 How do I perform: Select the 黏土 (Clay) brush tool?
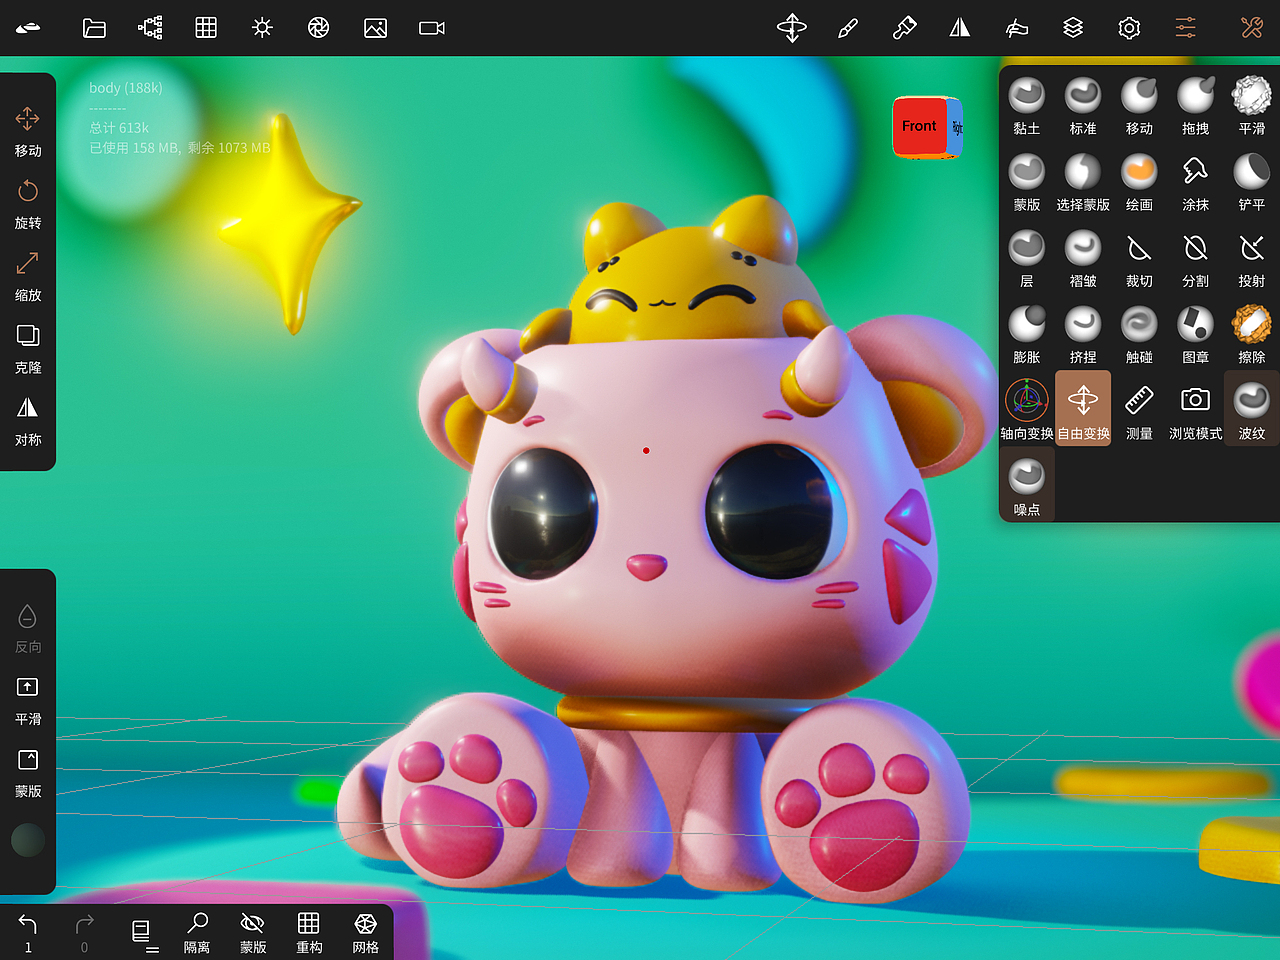click(1027, 105)
